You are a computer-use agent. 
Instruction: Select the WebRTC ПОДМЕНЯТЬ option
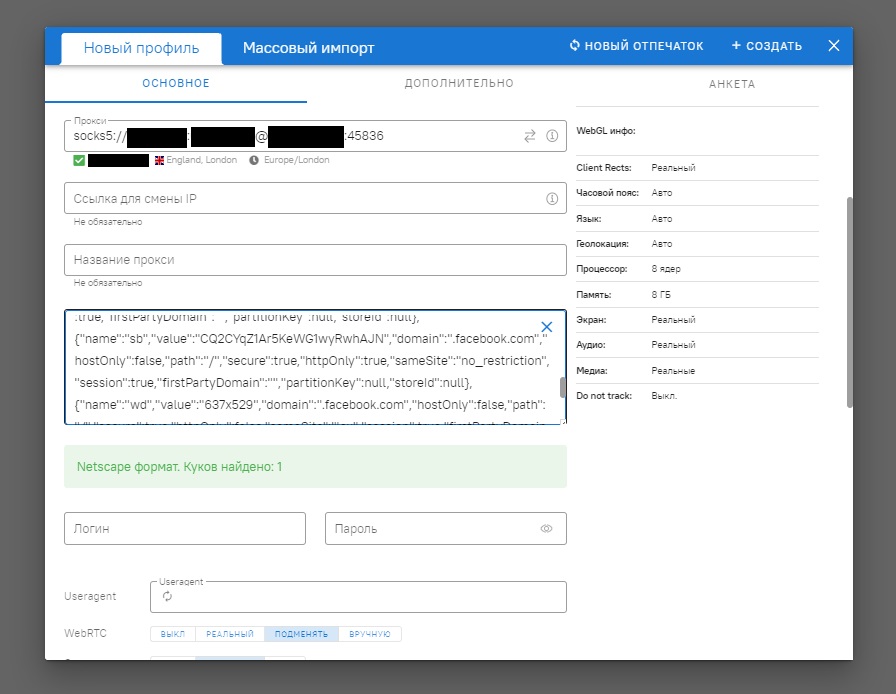(302, 634)
